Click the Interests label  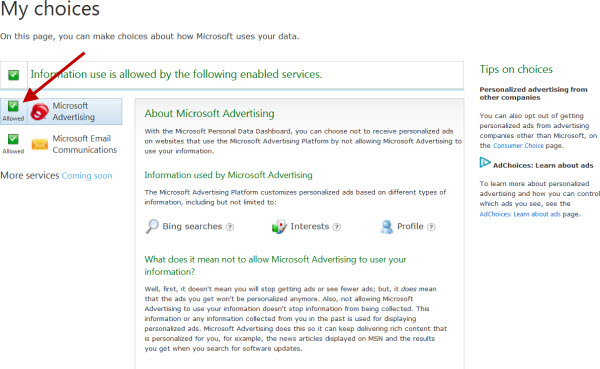310,226
